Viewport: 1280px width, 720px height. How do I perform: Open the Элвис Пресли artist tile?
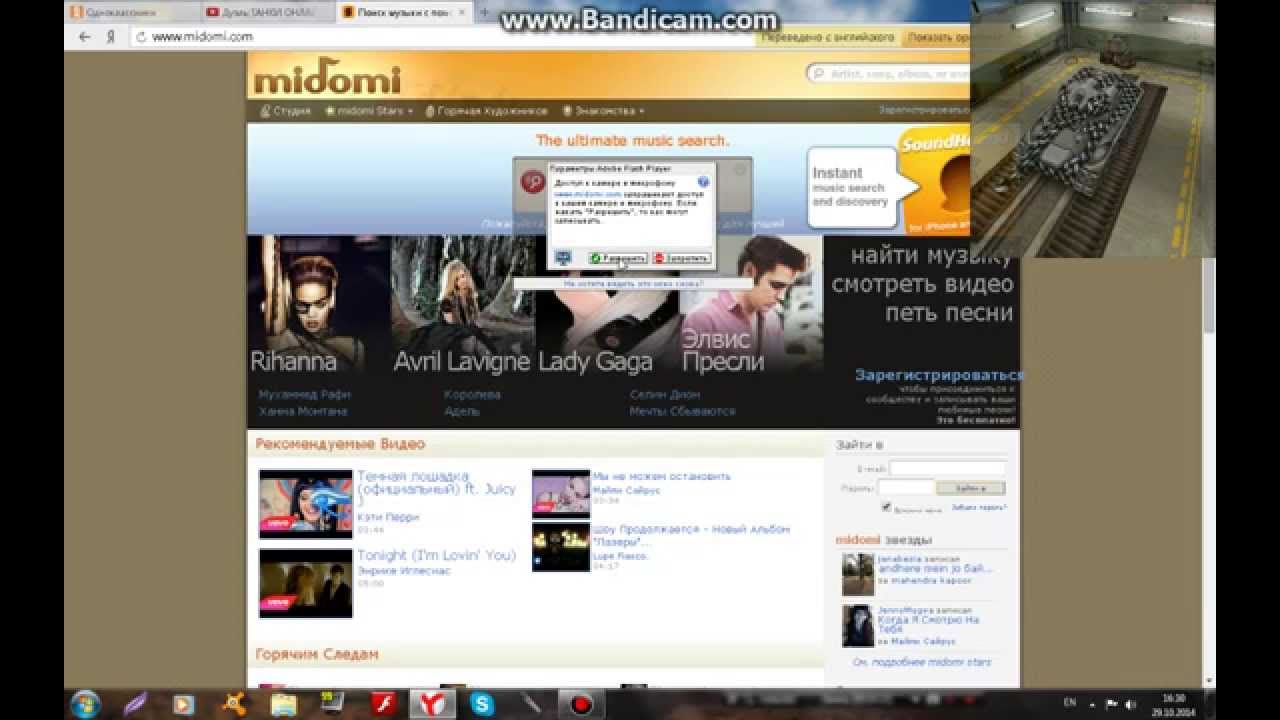(750, 305)
